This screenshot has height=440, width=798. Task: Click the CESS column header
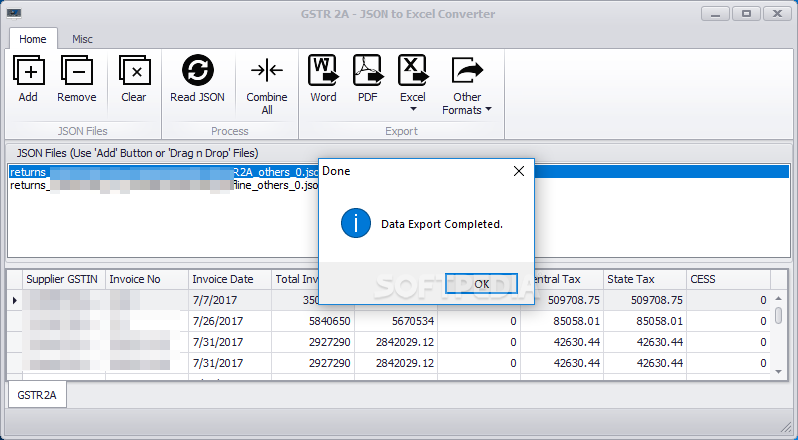728,279
